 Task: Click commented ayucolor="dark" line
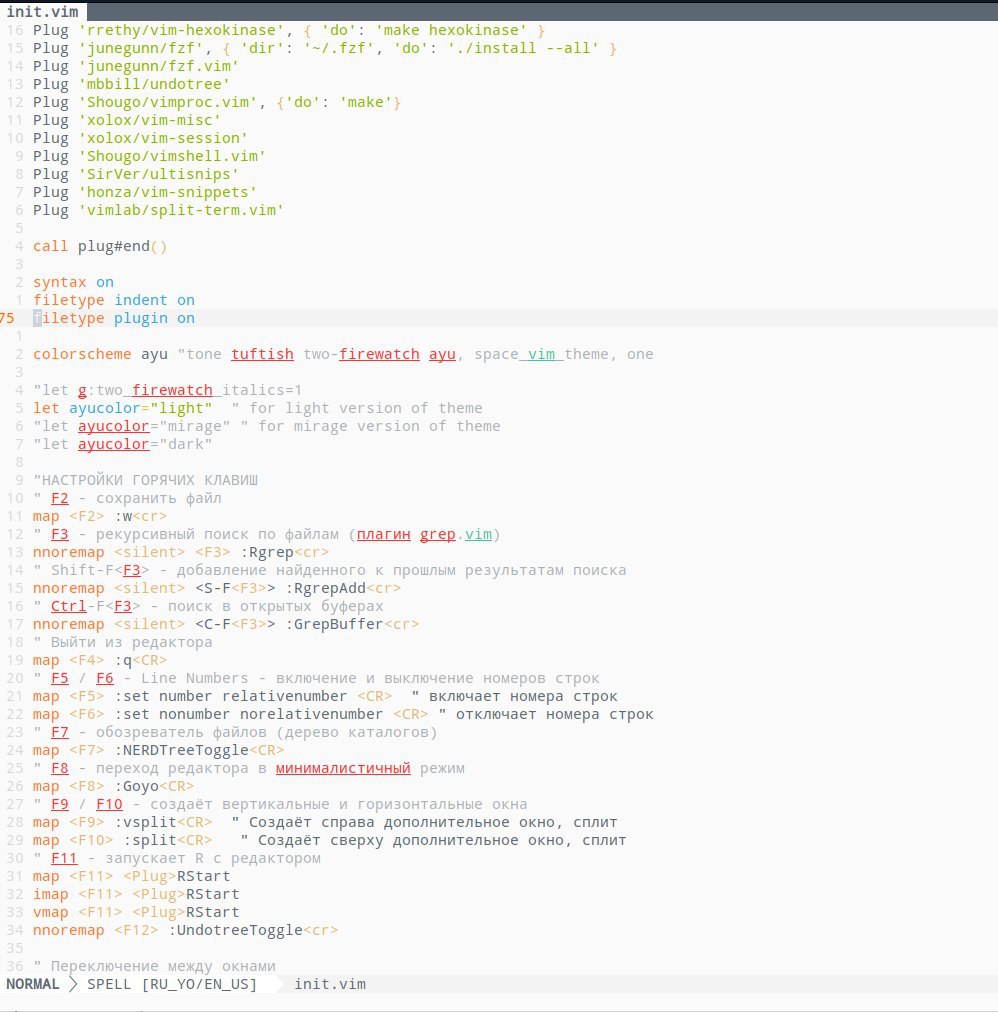(123, 445)
